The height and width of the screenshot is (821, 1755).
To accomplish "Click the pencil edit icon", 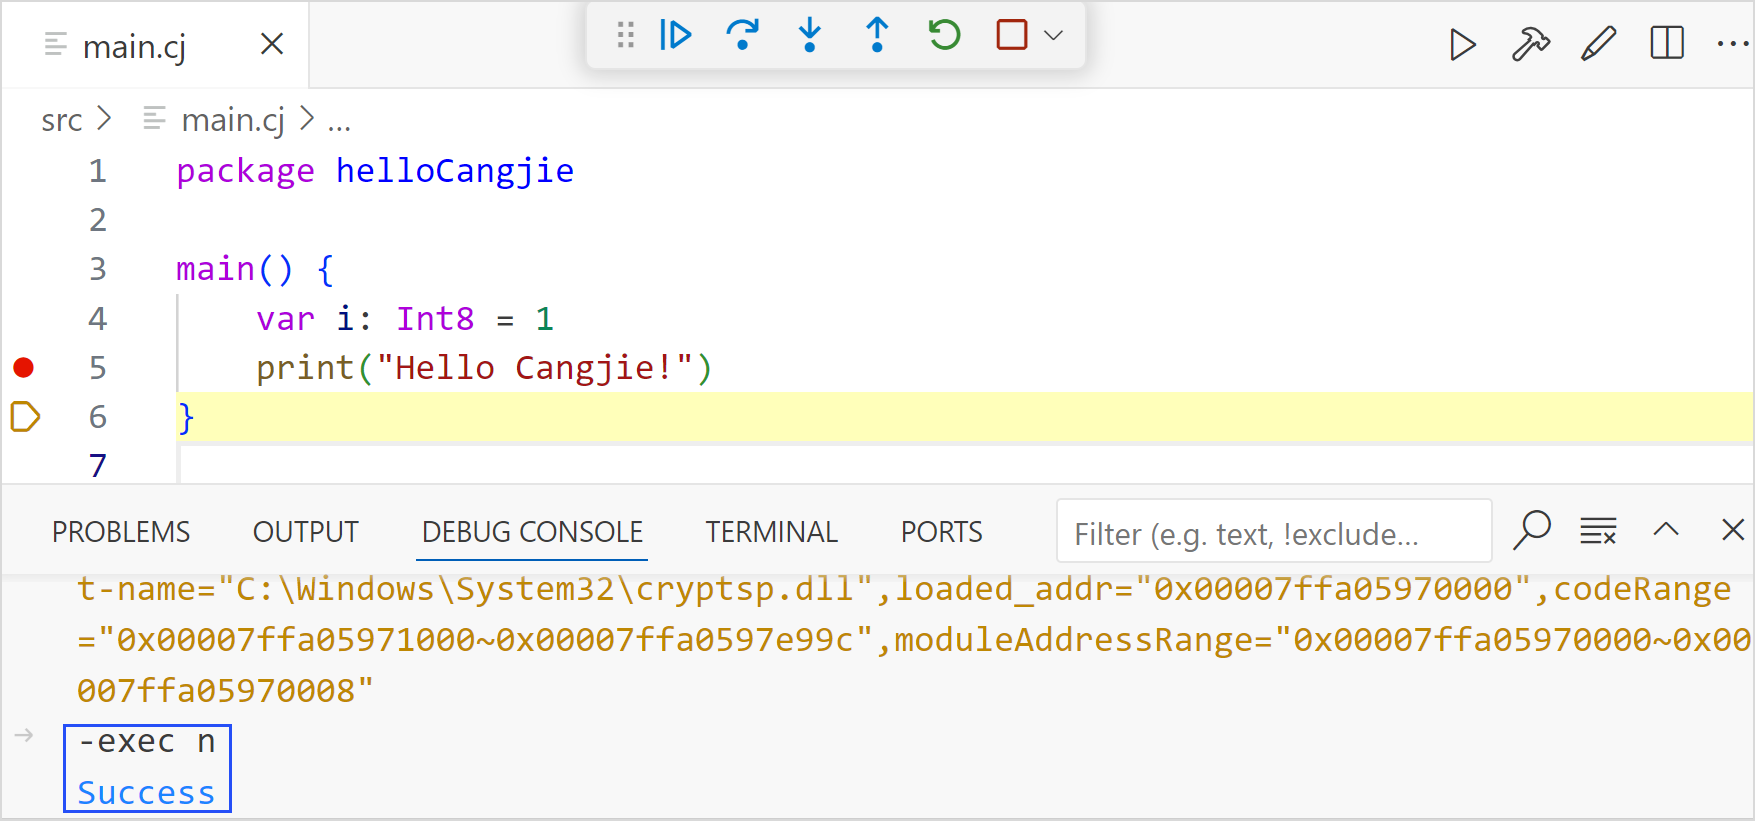I will 1598,45.
